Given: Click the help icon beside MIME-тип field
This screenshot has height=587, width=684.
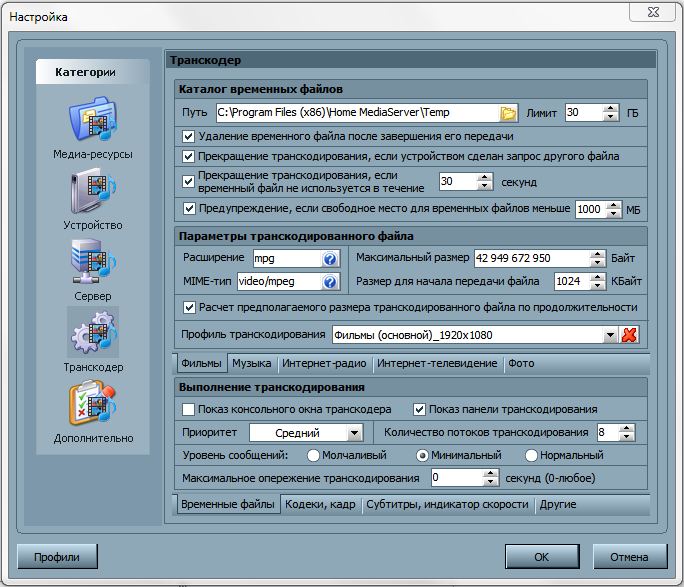Looking at the screenshot, I should 330,281.
